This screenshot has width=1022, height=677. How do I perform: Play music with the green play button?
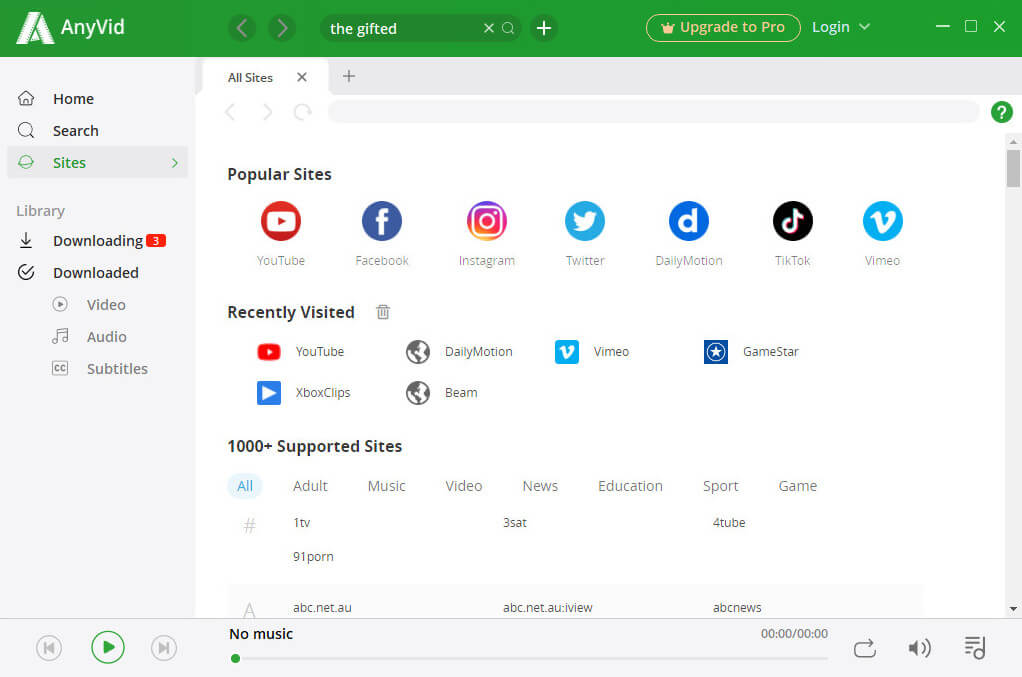(x=108, y=647)
